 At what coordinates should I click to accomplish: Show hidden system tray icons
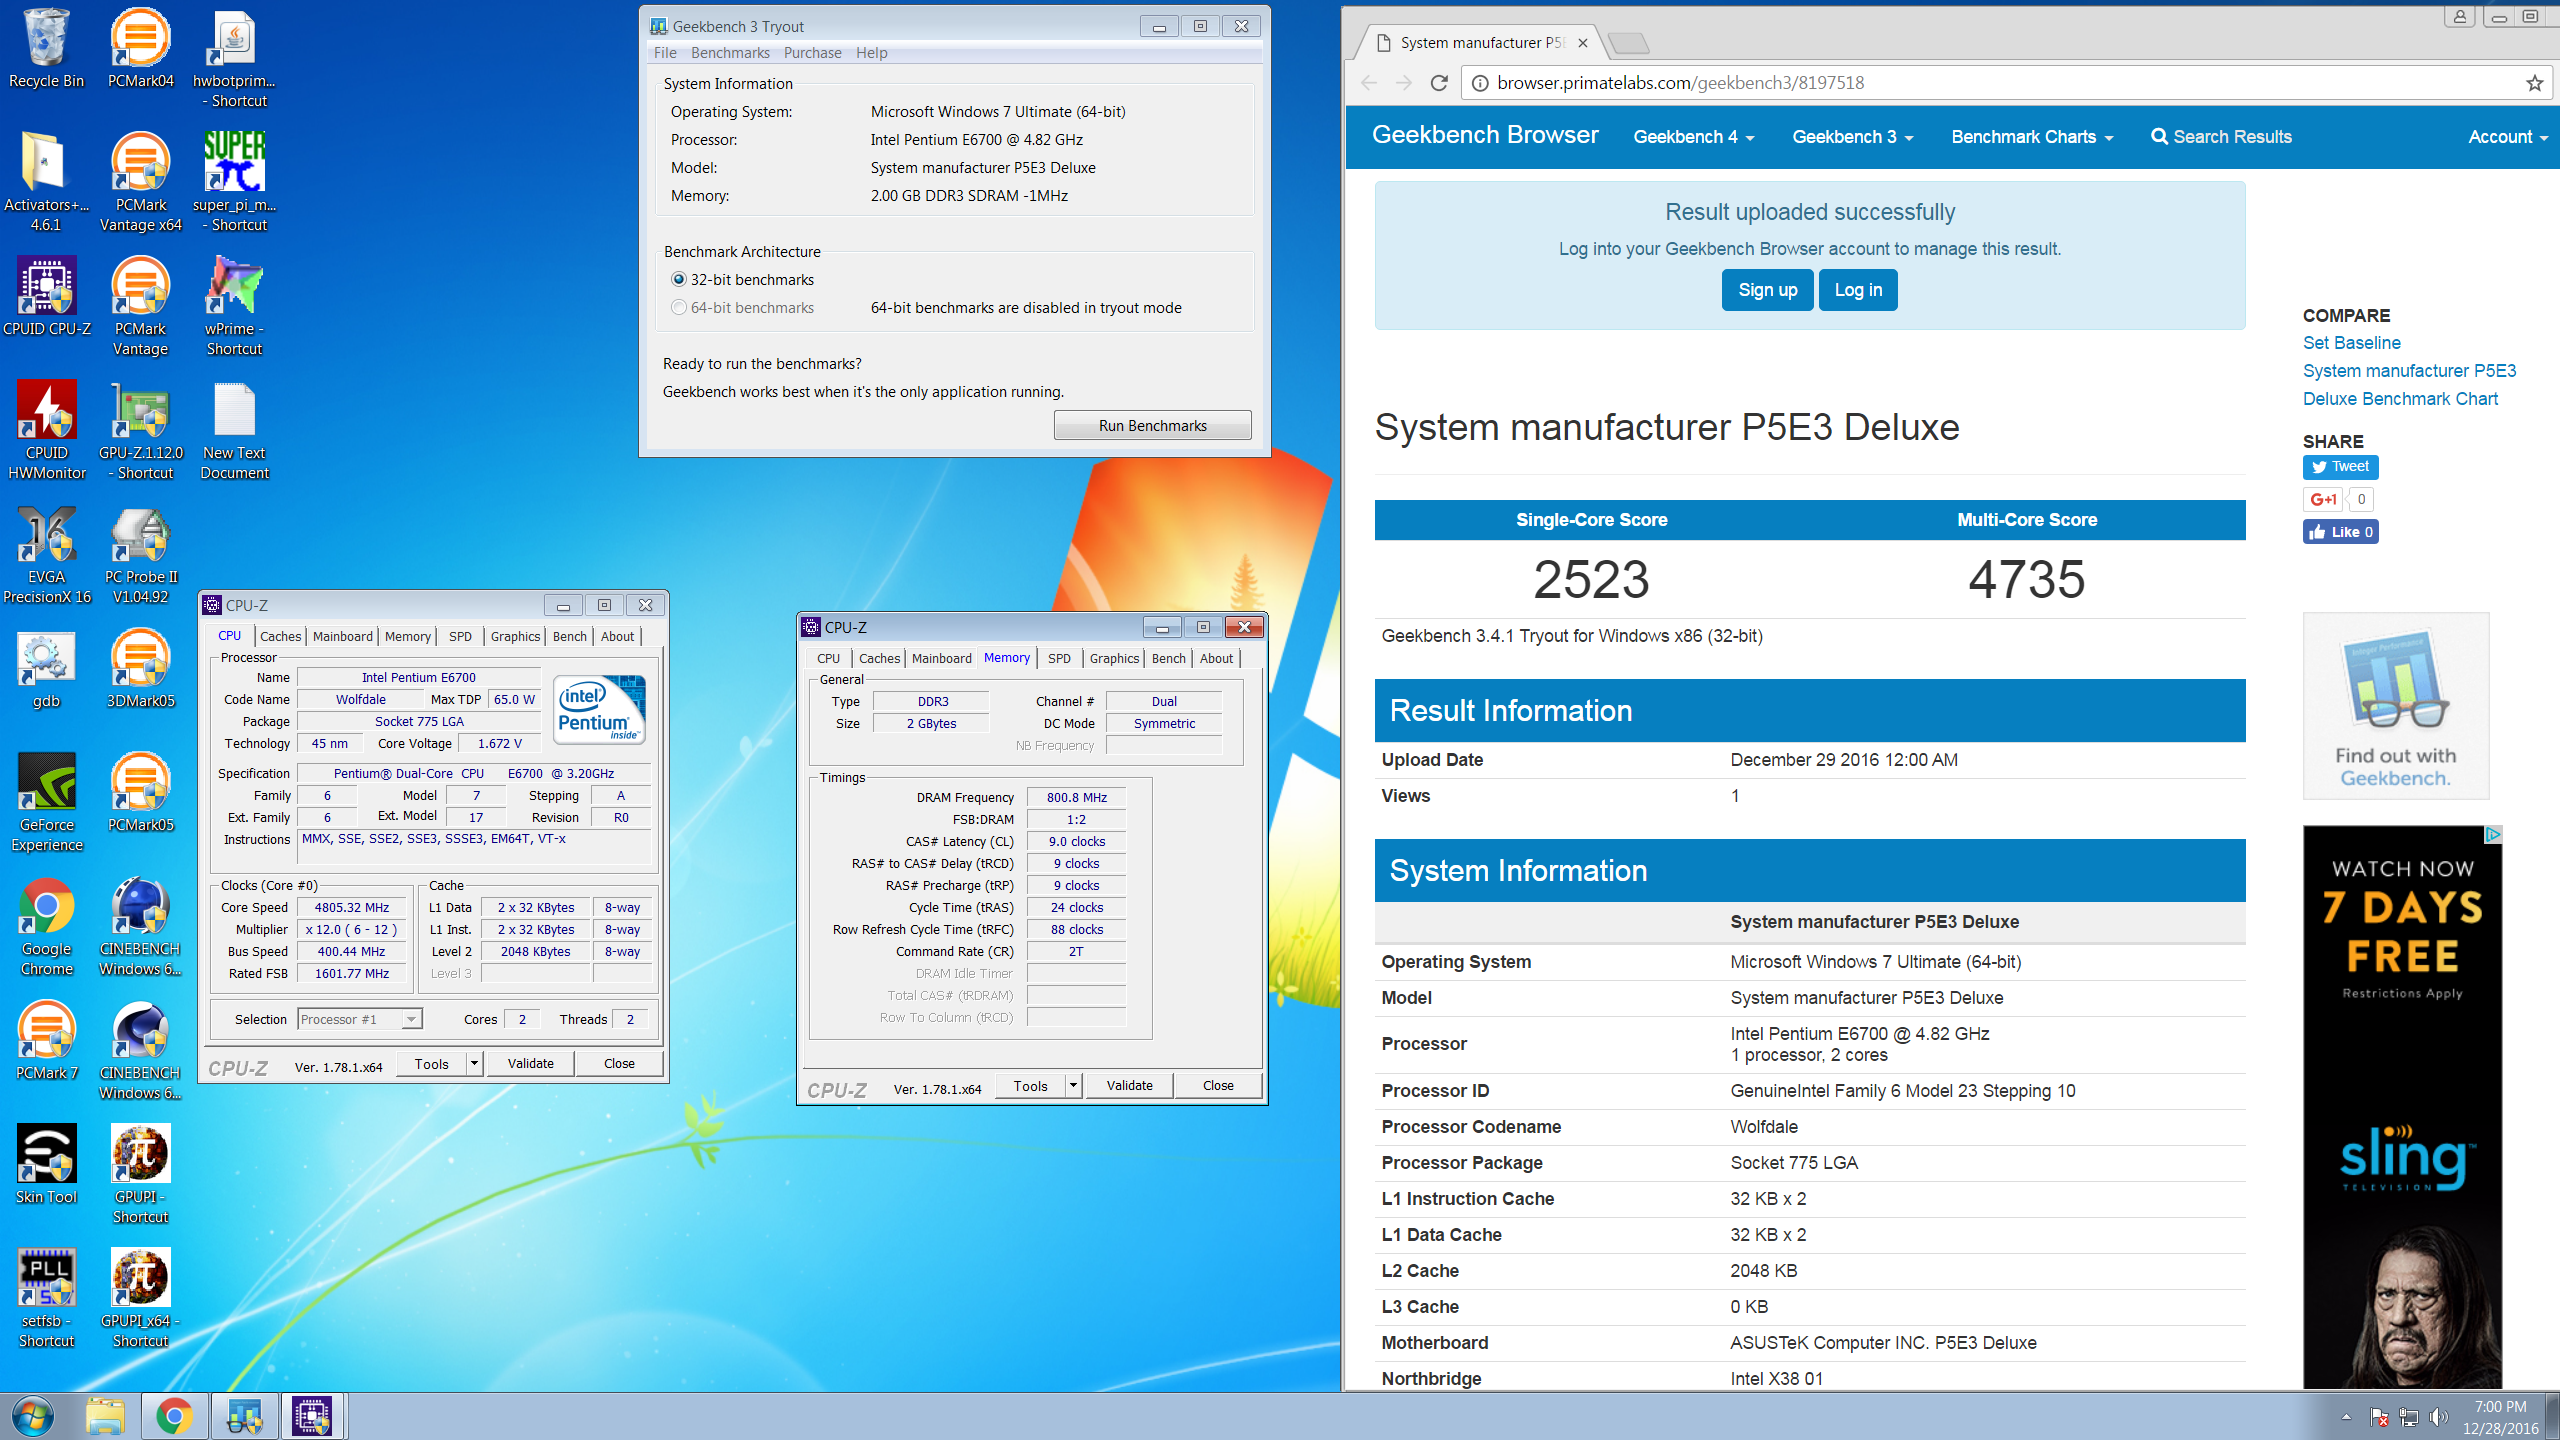[x=2346, y=1417]
